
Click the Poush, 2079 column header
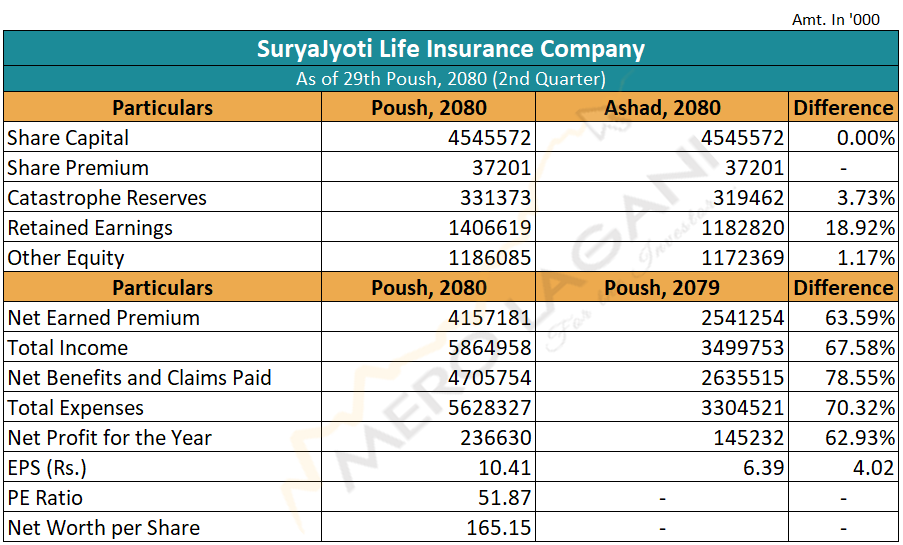click(662, 288)
